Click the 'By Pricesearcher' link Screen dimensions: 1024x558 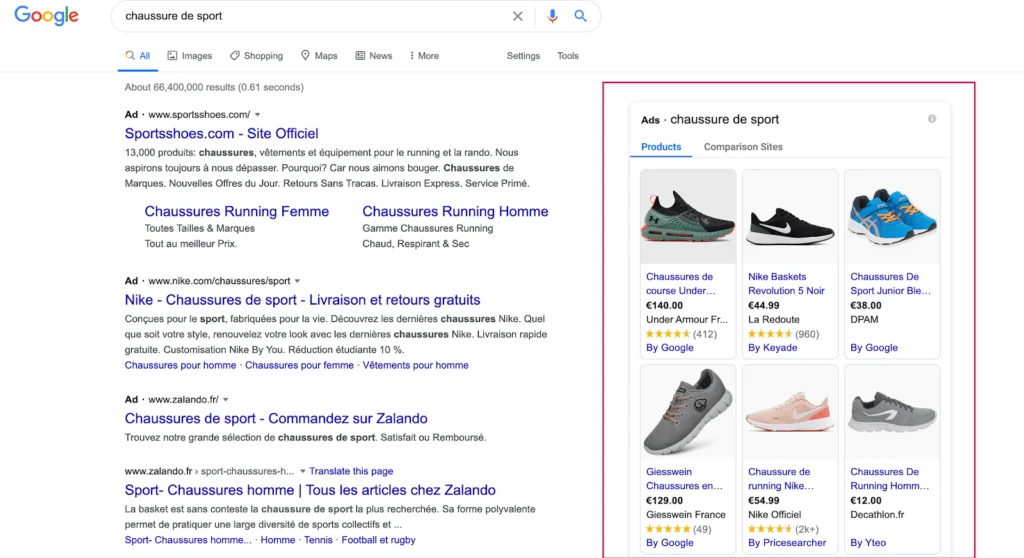(787, 543)
